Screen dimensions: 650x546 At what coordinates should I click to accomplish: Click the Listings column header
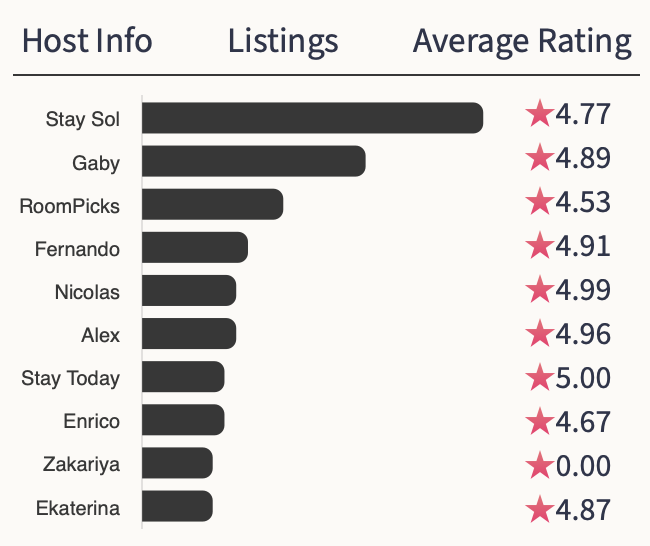[283, 42]
